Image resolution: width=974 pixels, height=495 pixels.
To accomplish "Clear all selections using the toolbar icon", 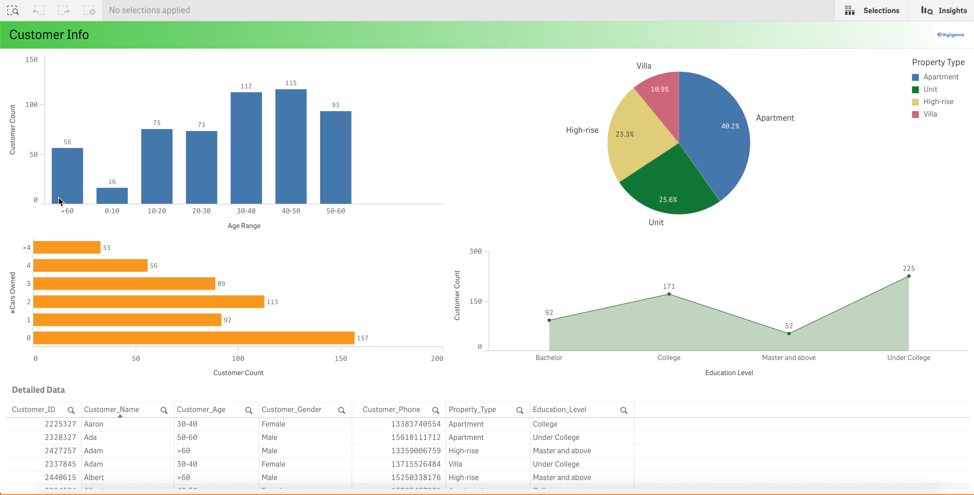I will coord(89,10).
